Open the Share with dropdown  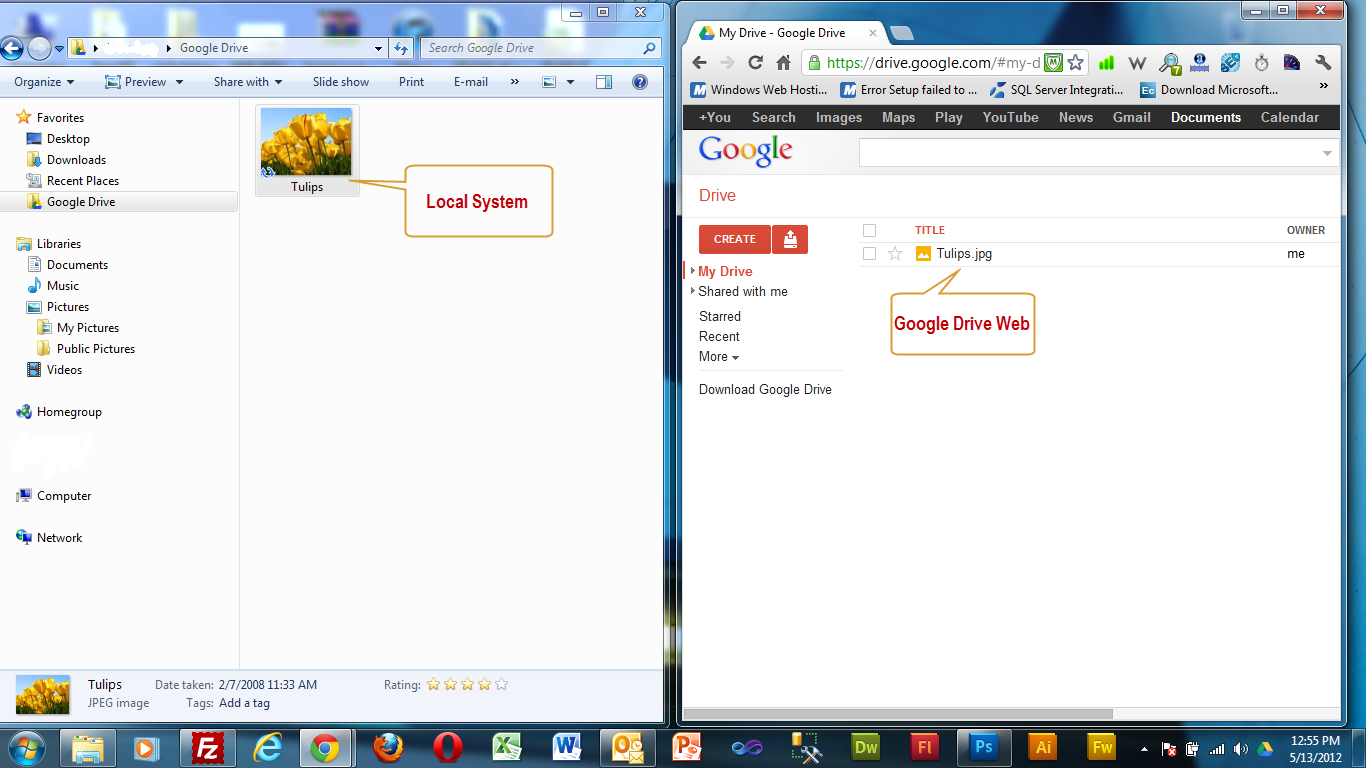pos(248,82)
